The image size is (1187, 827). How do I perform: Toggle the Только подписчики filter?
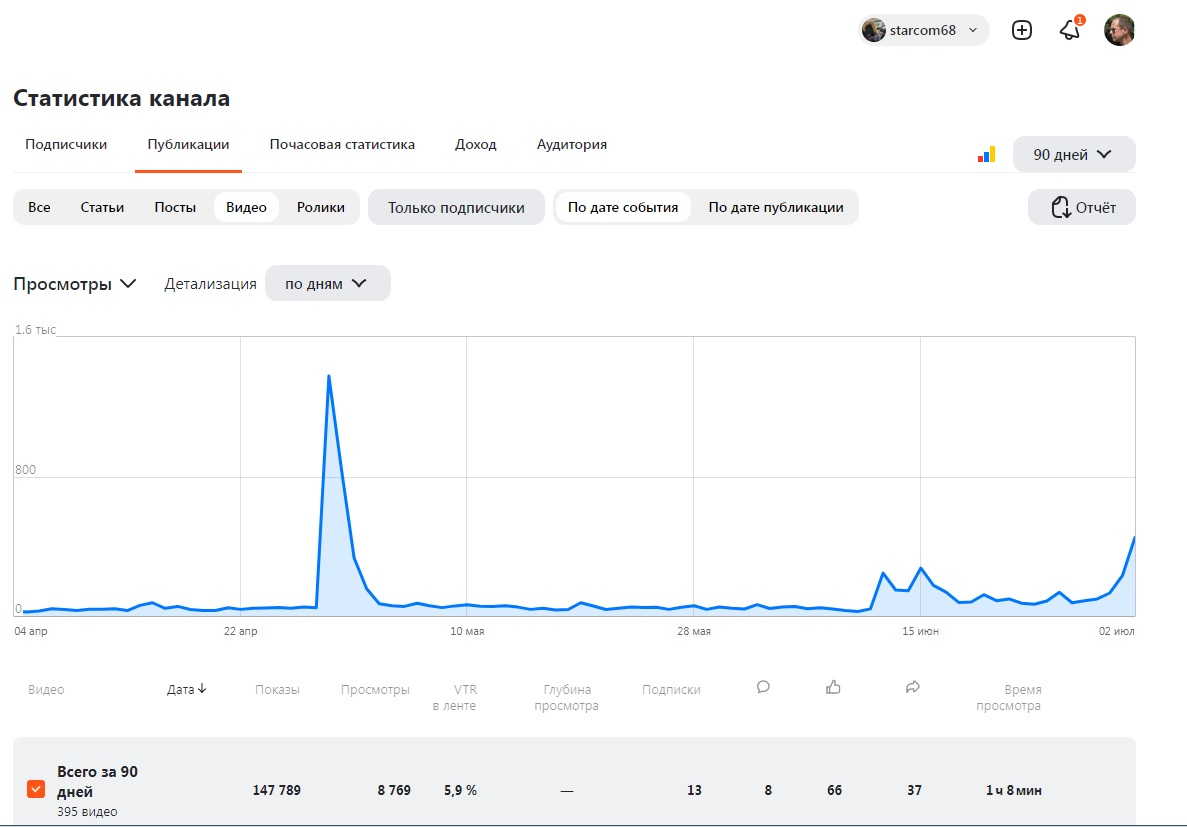(x=456, y=207)
